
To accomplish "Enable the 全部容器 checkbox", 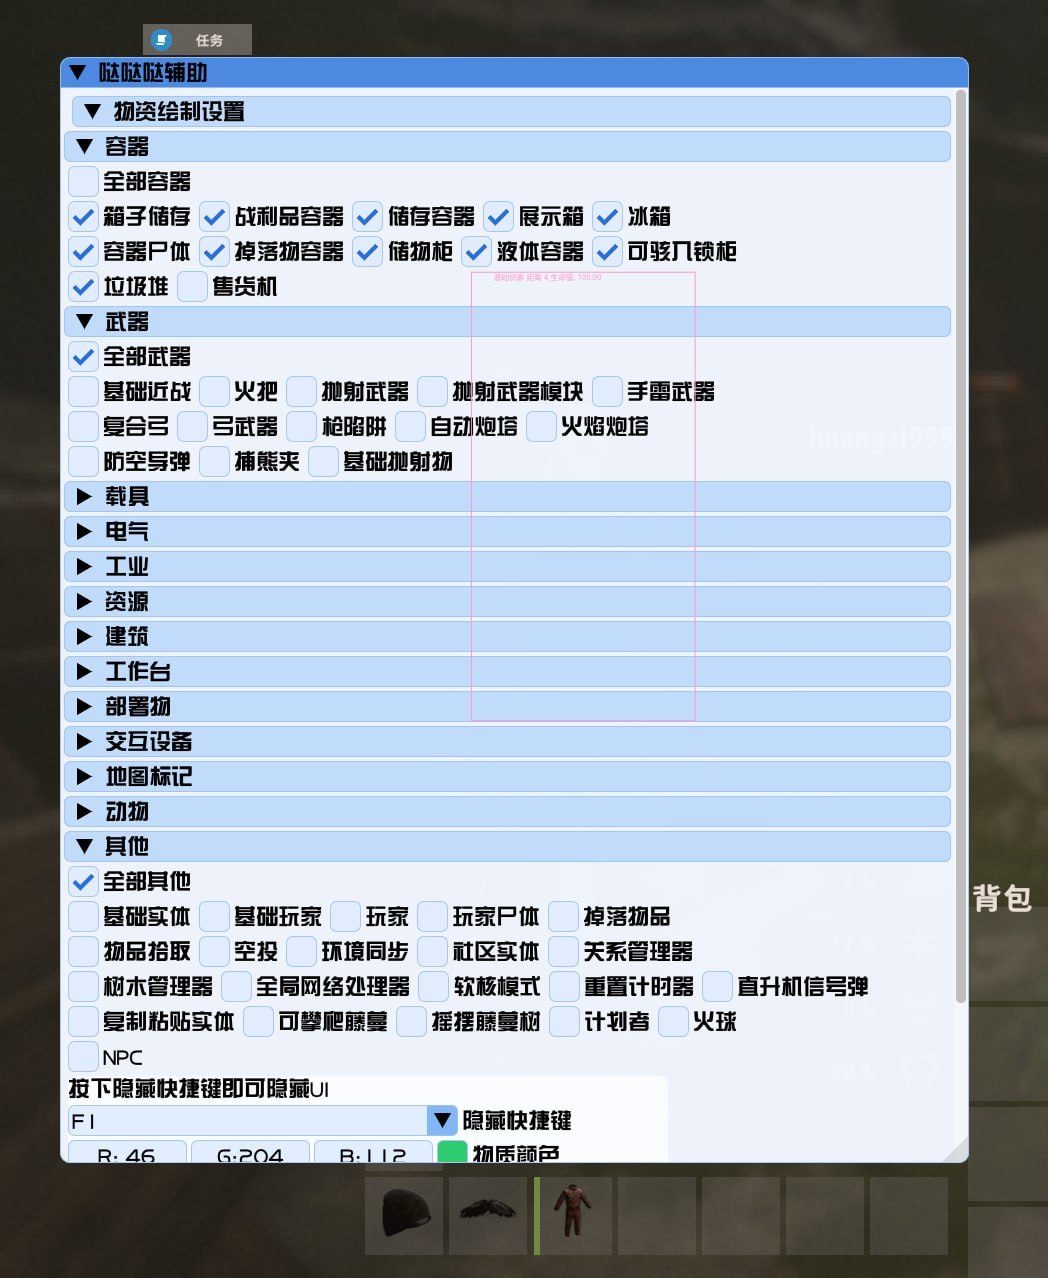I will coord(83,181).
